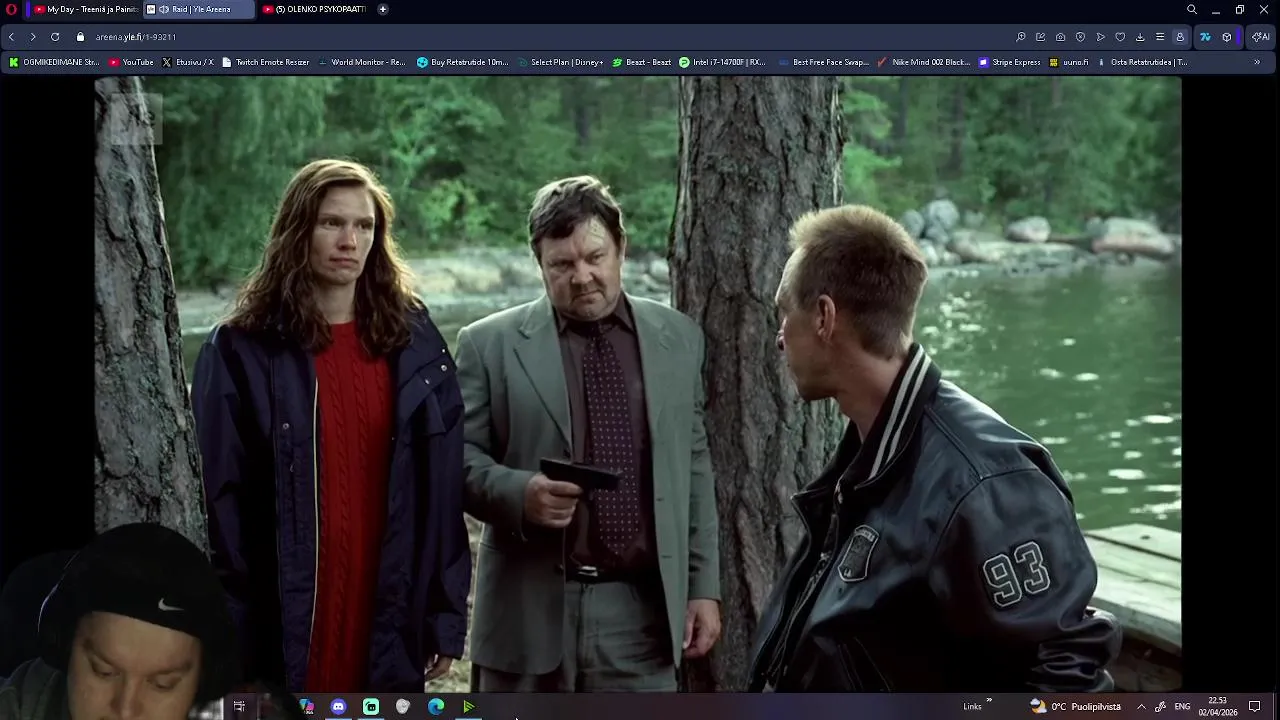The image size is (1280, 720).
Task: Open network settings tray icon
Action: tap(1160, 706)
